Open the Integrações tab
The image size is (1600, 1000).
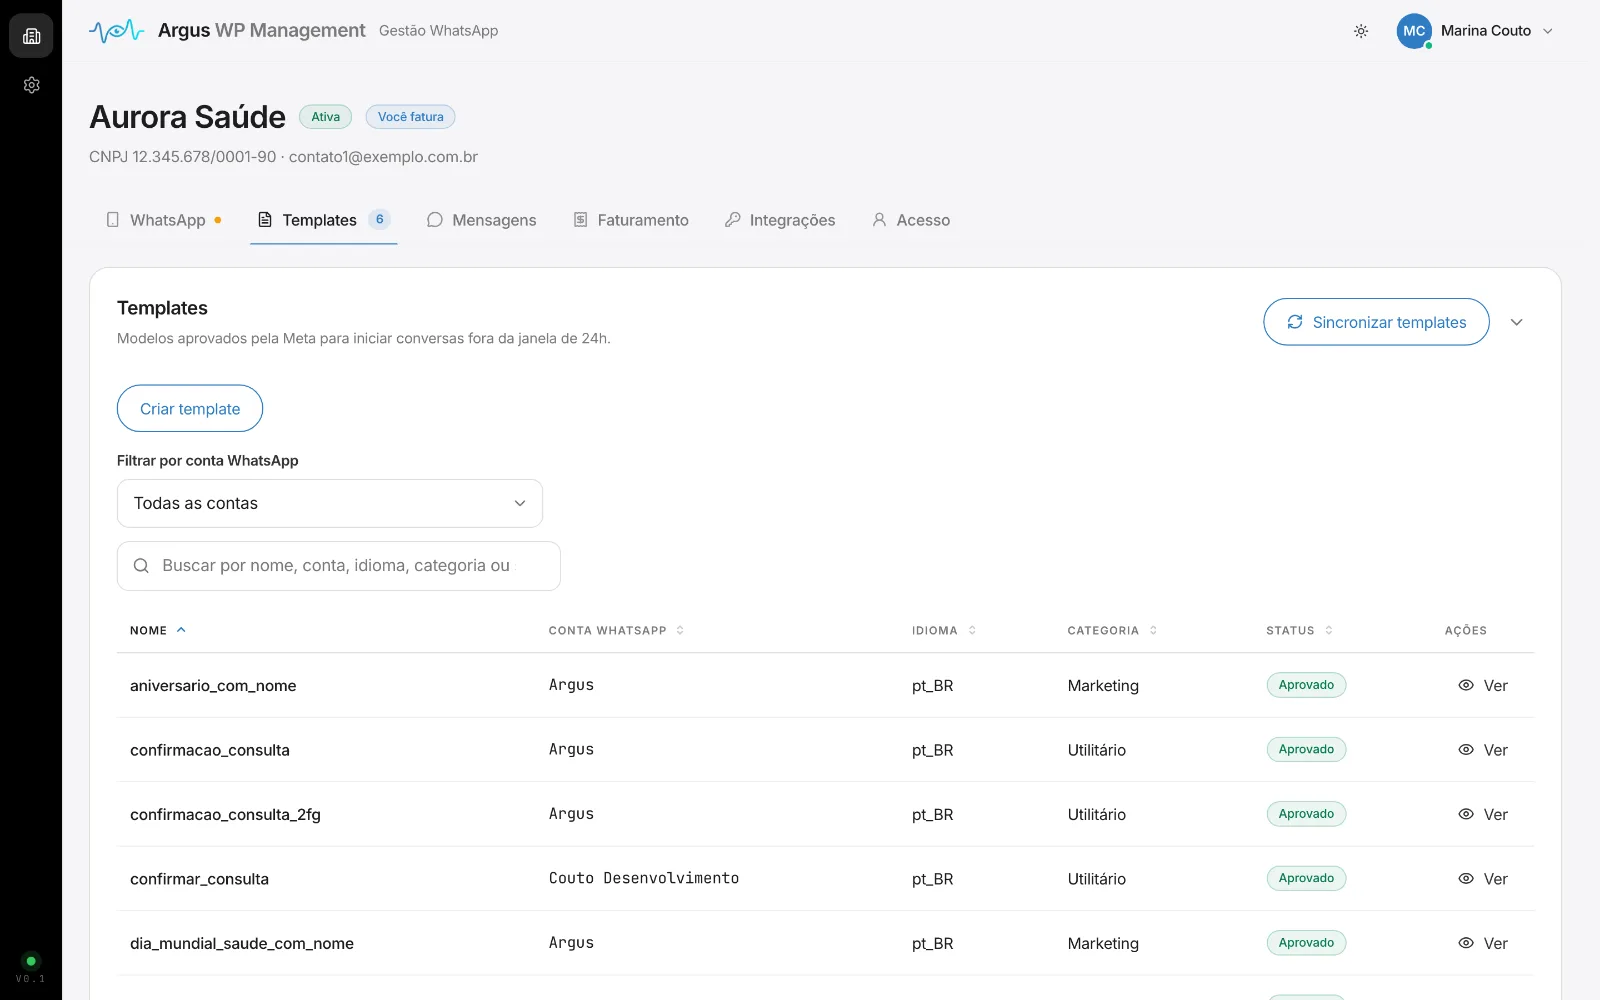[x=780, y=220]
